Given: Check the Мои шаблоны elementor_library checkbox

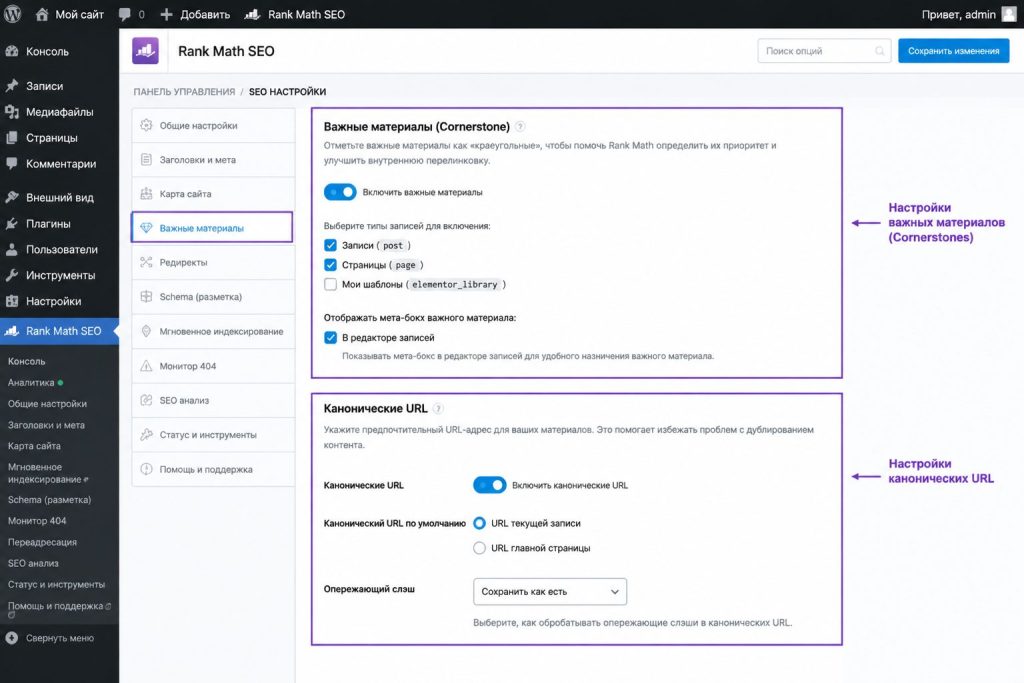Looking at the screenshot, I should tap(330, 285).
